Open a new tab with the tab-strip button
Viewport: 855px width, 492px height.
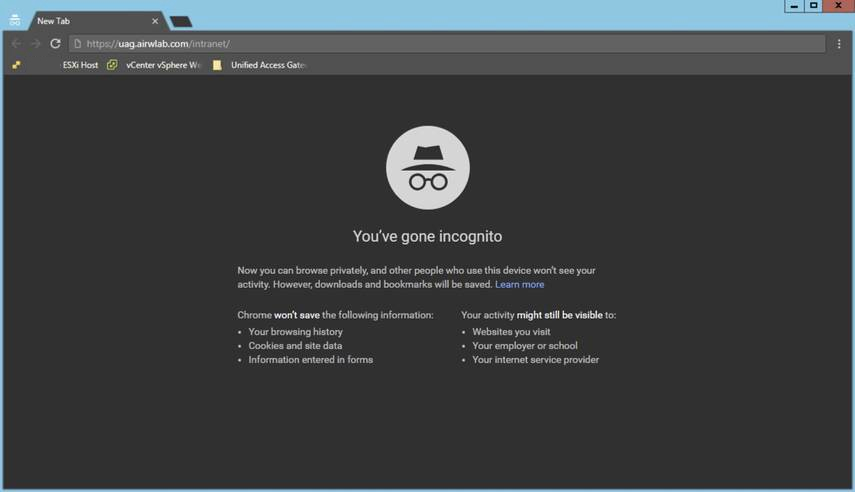coord(180,22)
